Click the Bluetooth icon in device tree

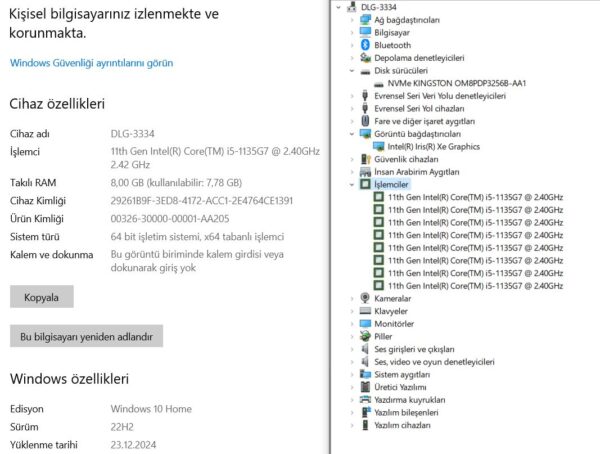365,45
